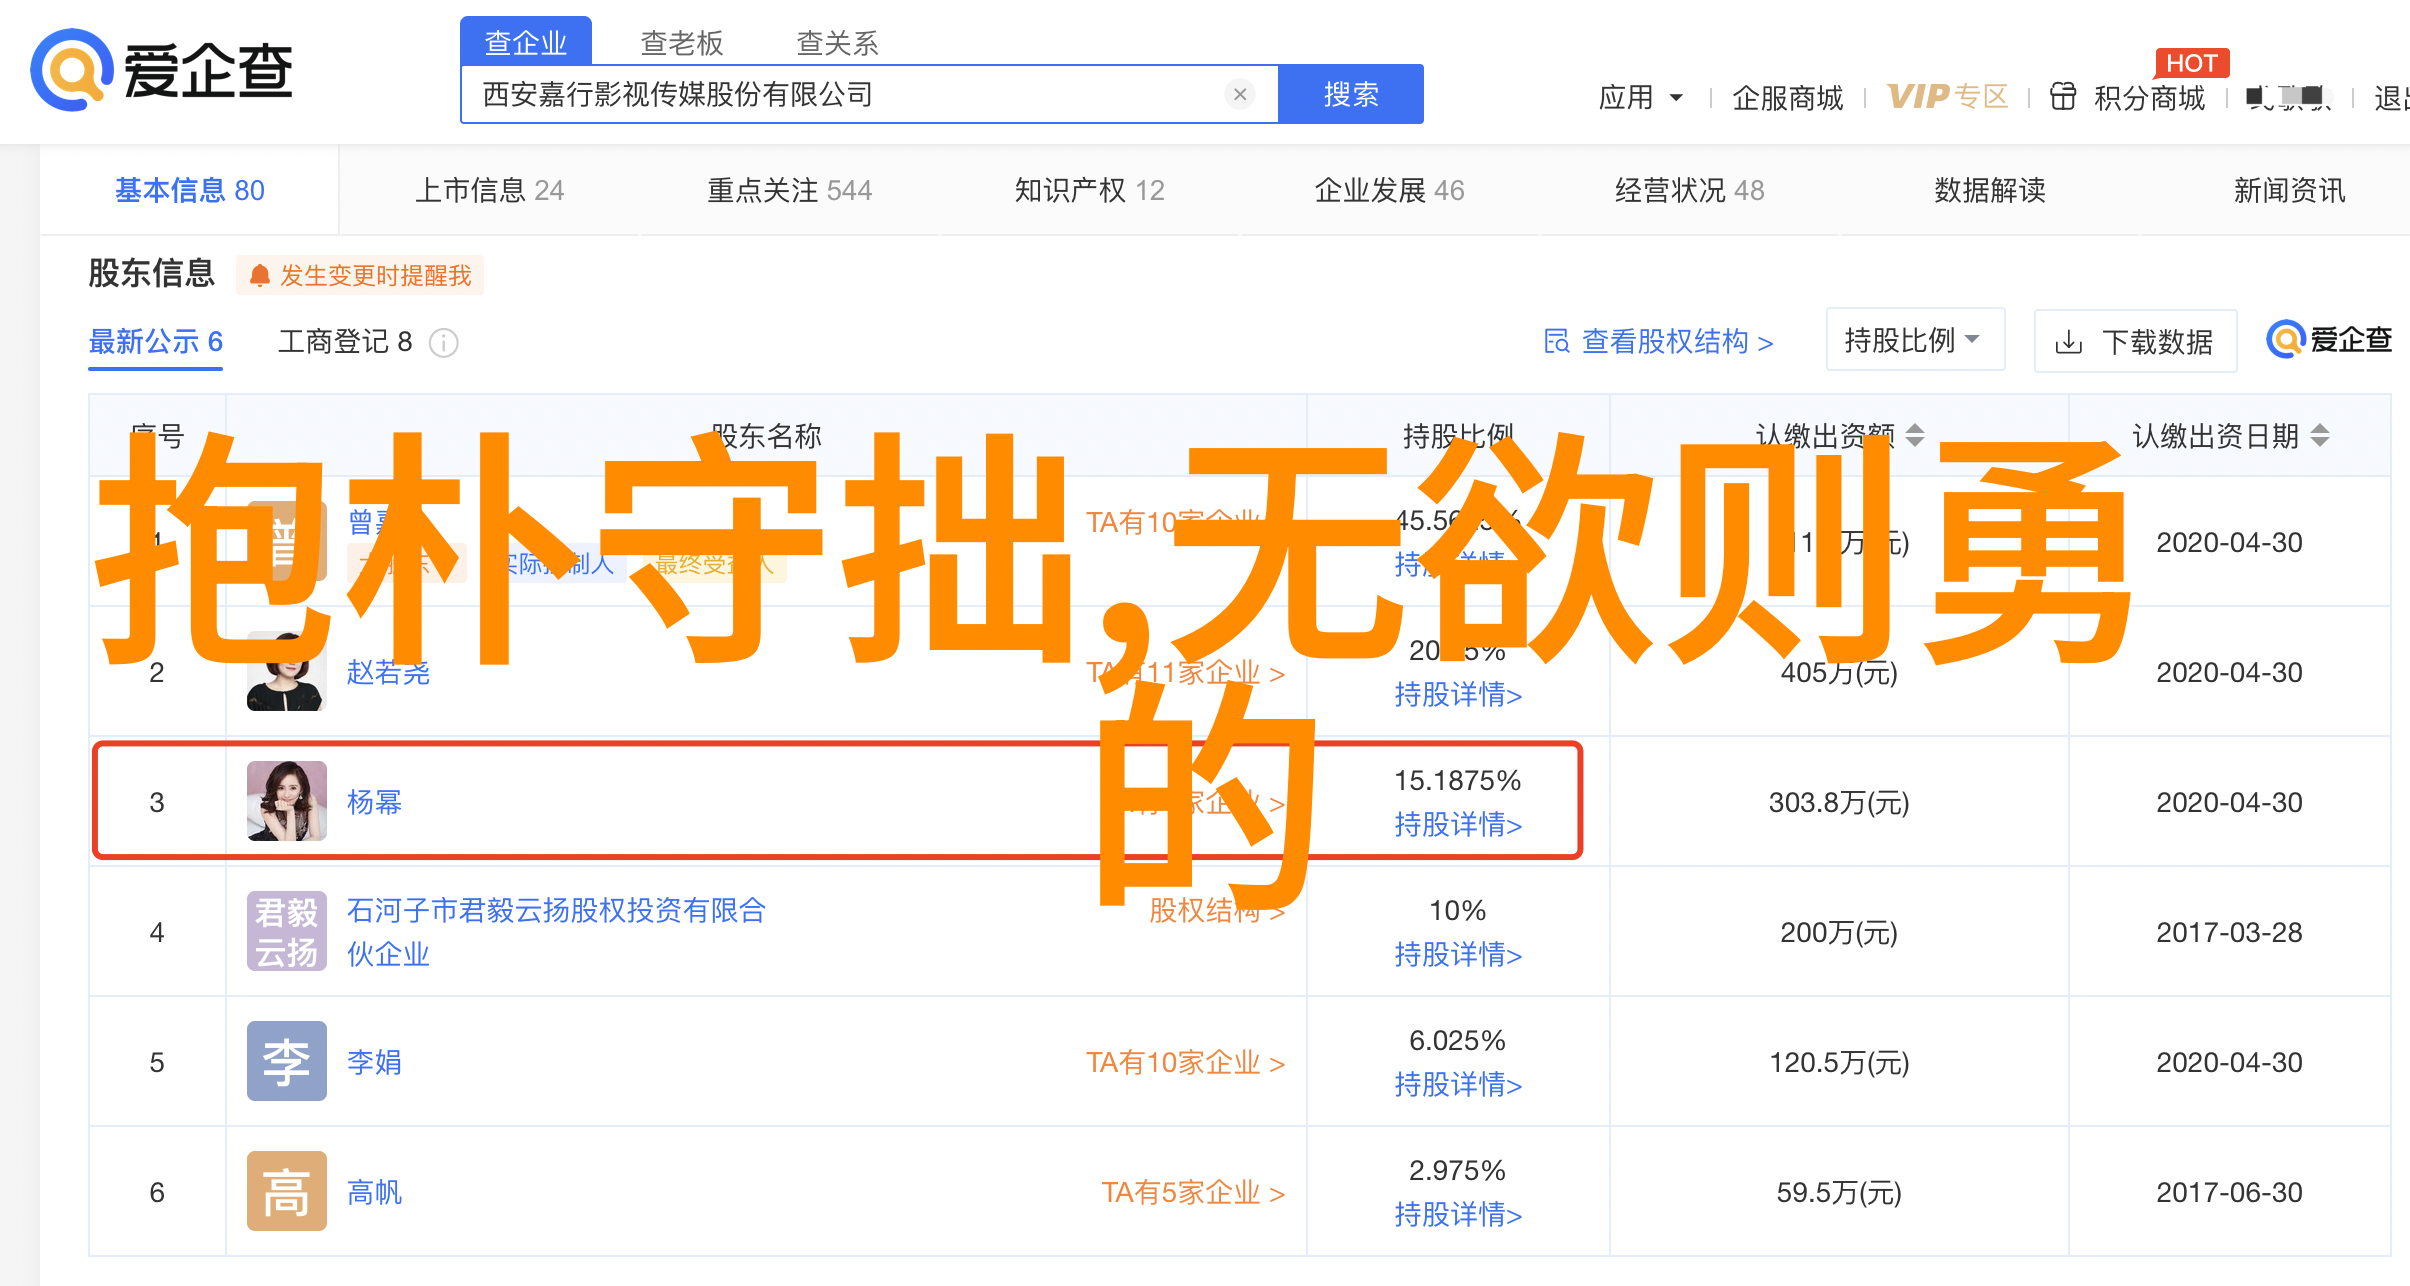
Task: Sort by 认缴出资日期 column arrows
Action: [x=2320, y=435]
